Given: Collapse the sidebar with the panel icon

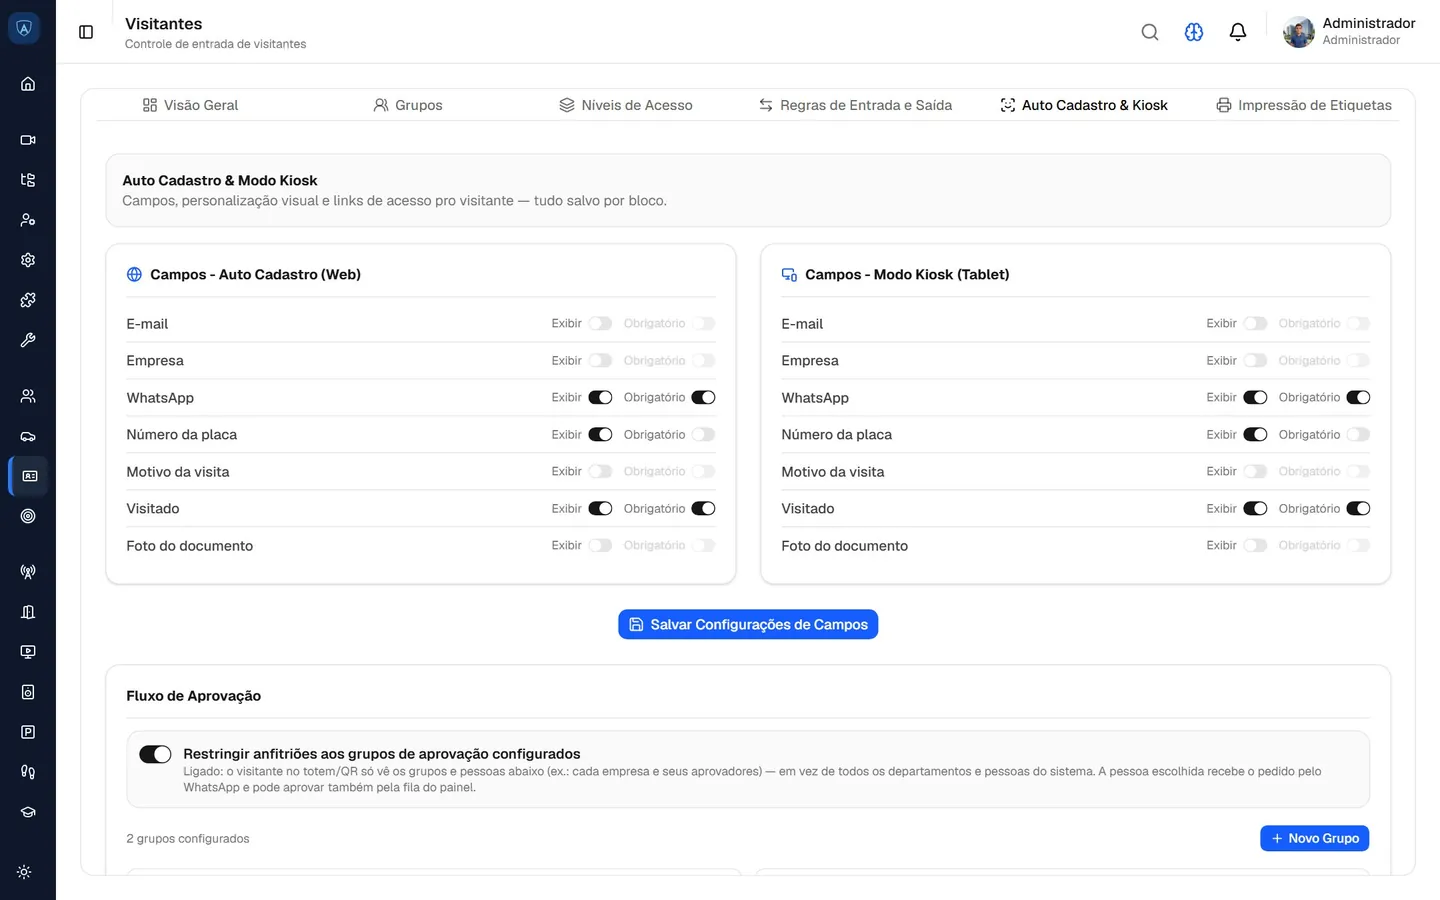Looking at the screenshot, I should (86, 32).
